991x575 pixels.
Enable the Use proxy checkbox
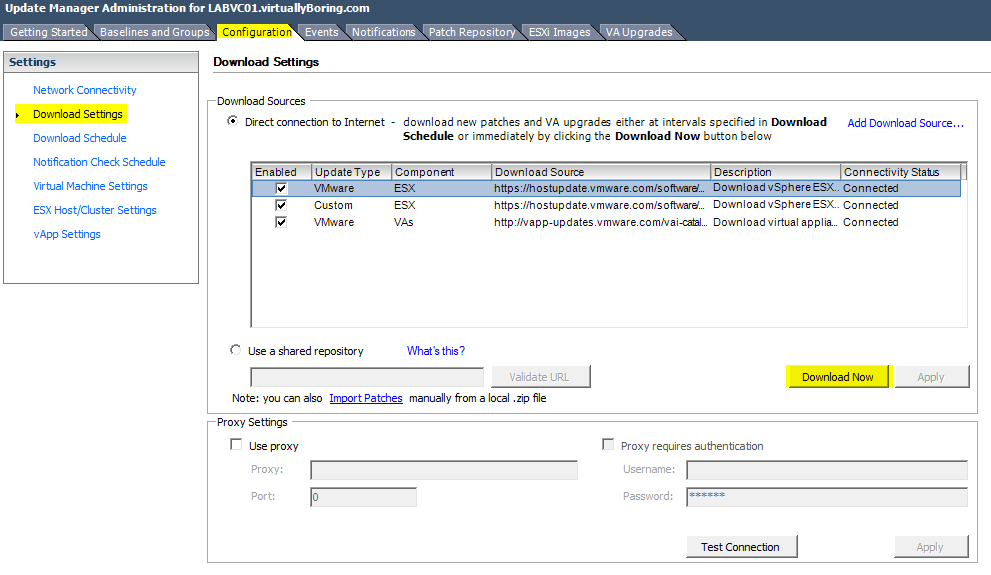click(x=236, y=445)
